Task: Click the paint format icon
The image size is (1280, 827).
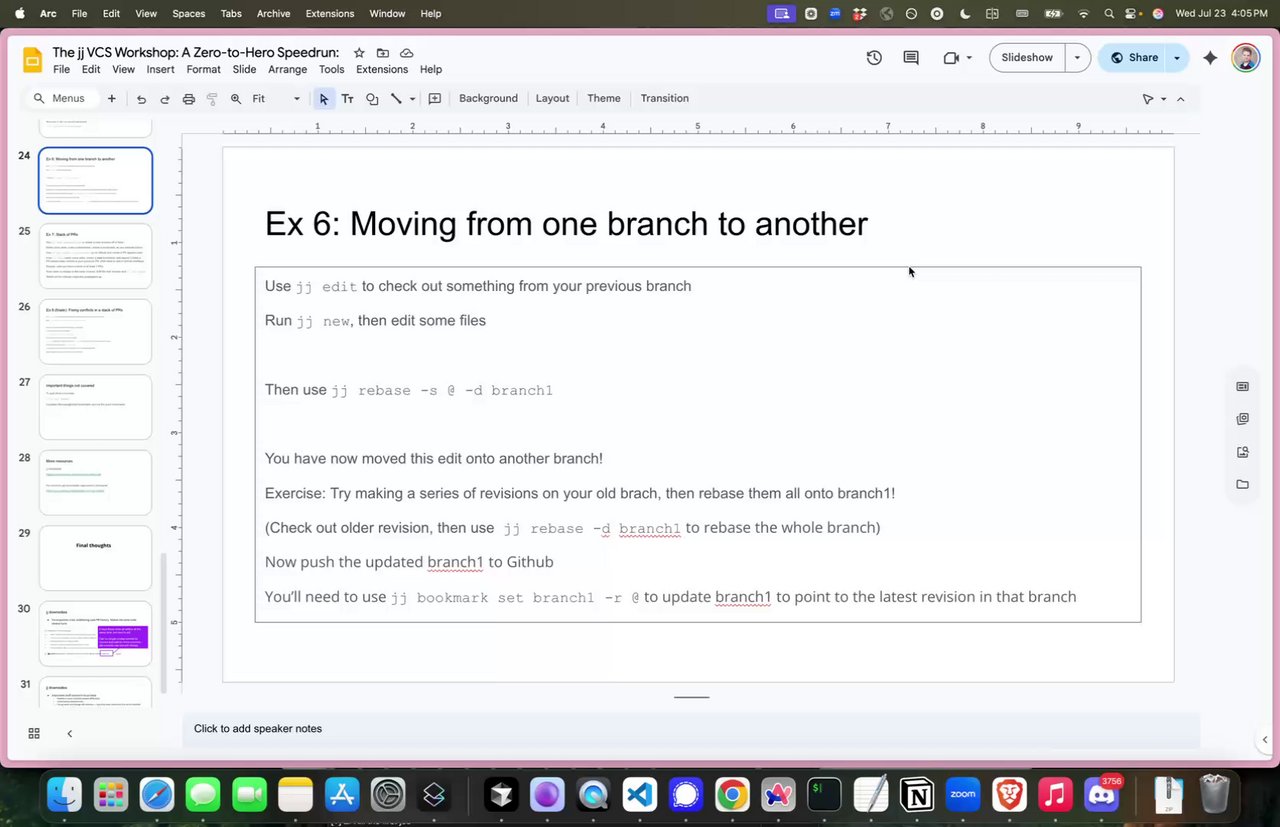Action: (x=212, y=99)
